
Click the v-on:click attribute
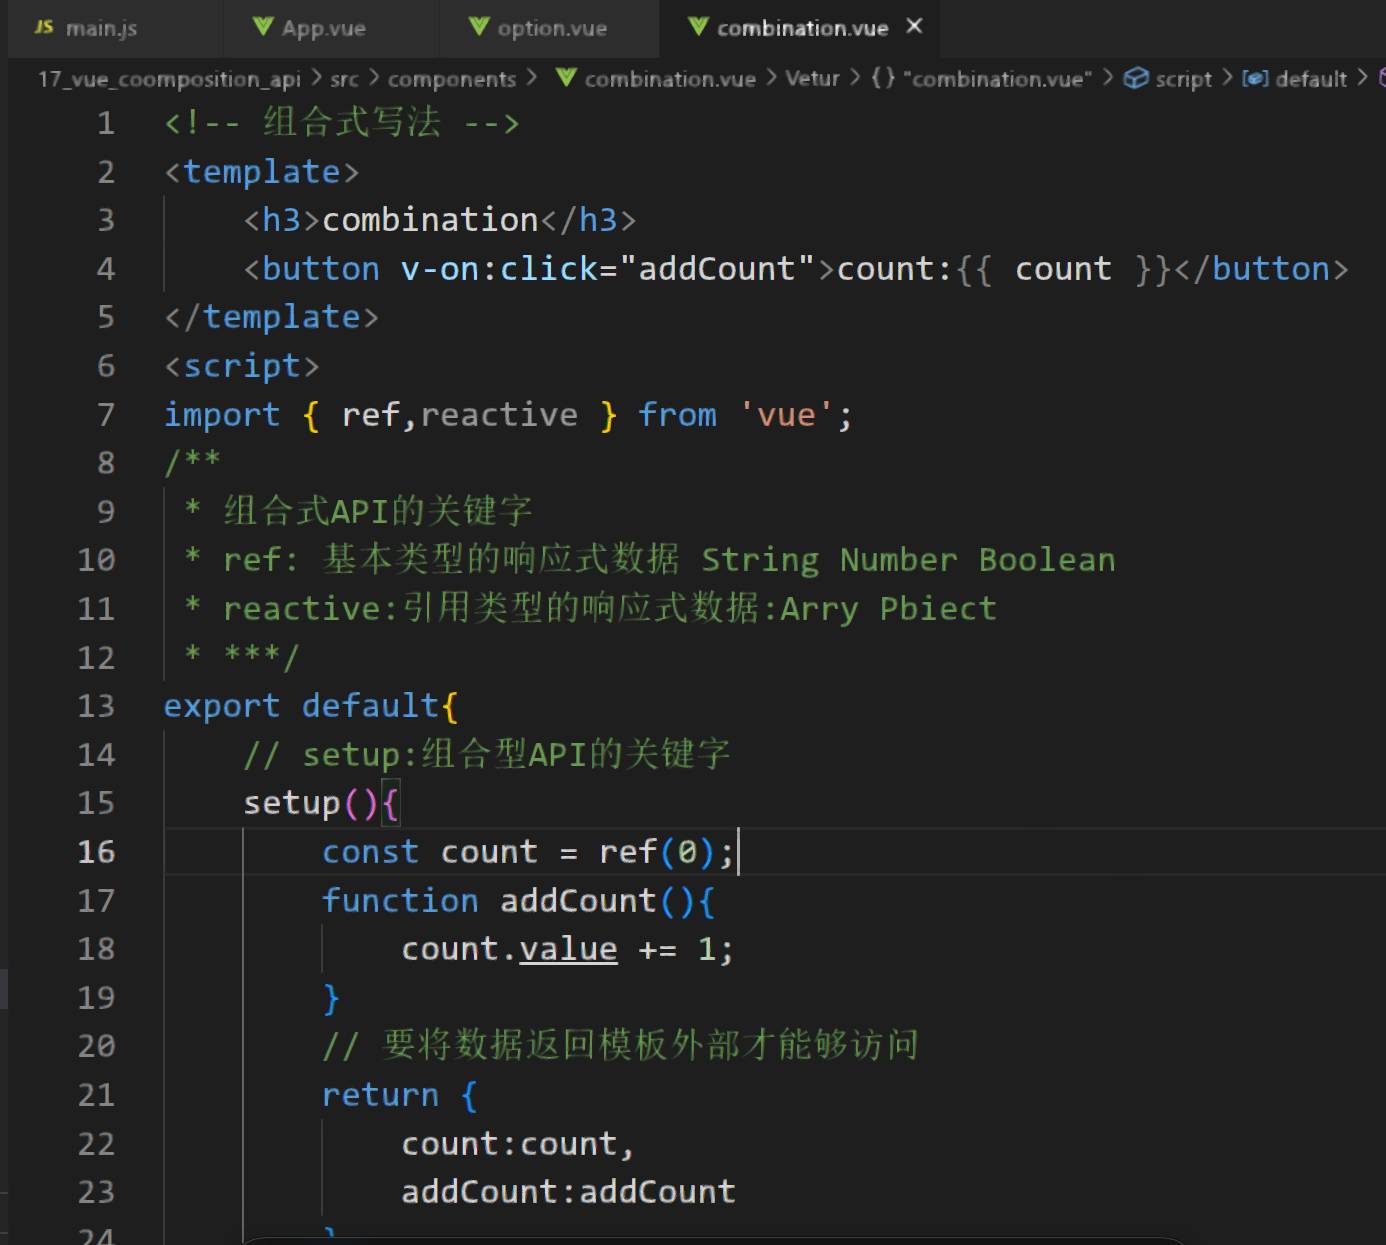pyautogui.click(x=499, y=269)
